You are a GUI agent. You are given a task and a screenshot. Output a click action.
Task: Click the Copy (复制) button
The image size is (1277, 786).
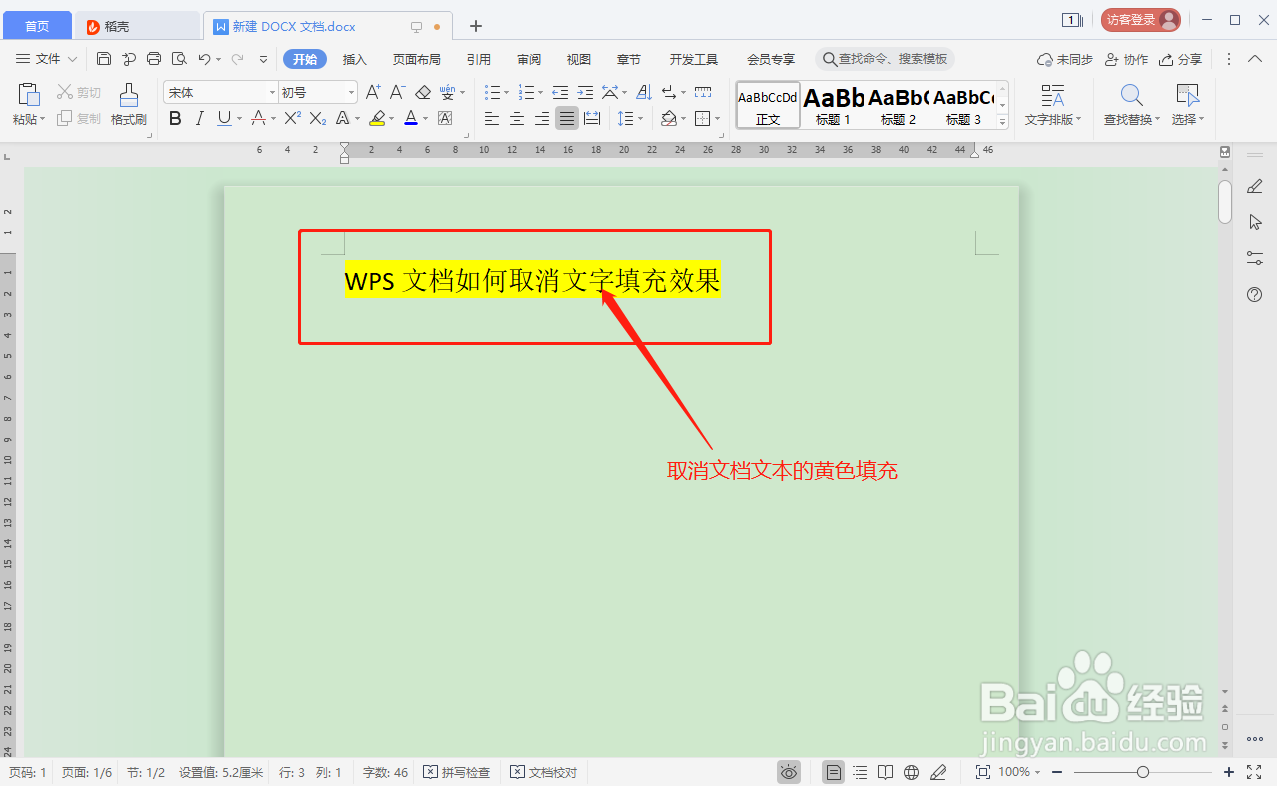point(79,119)
